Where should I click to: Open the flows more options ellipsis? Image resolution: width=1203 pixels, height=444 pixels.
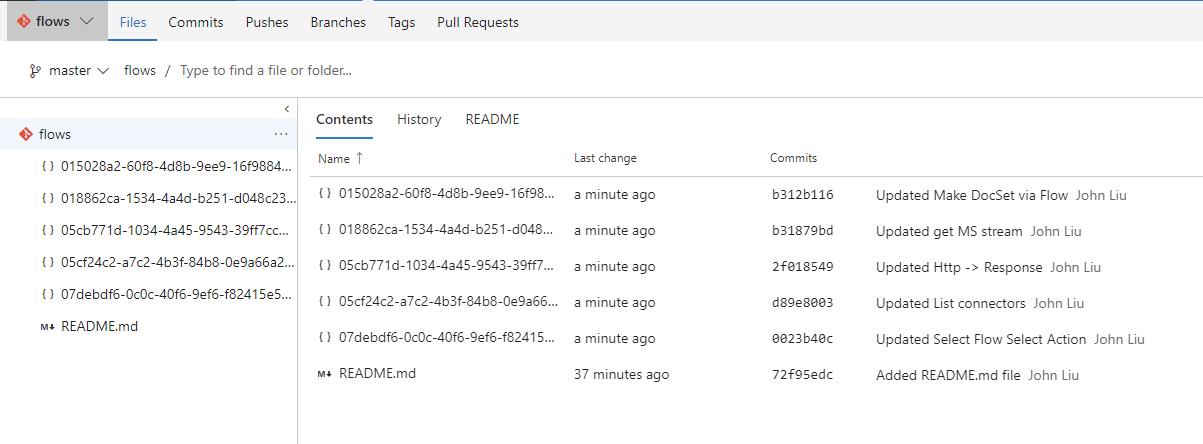281,134
